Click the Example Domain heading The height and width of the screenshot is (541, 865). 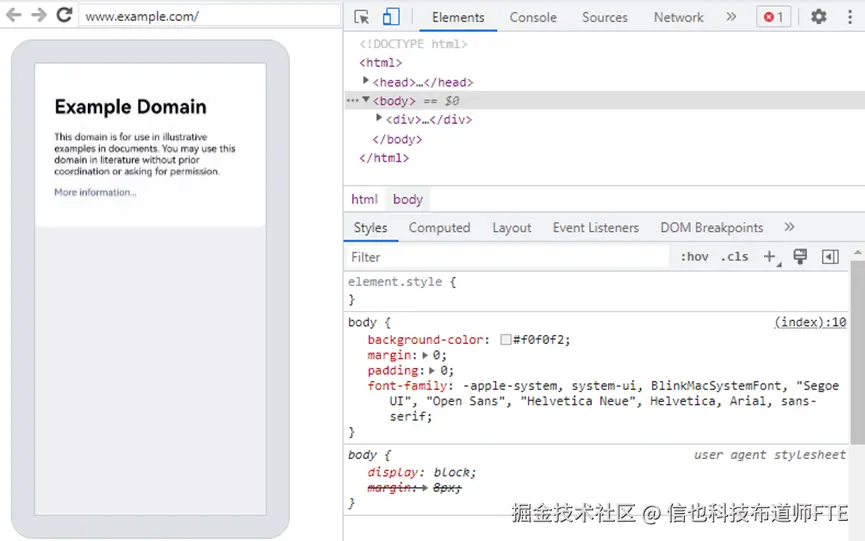pos(130,106)
